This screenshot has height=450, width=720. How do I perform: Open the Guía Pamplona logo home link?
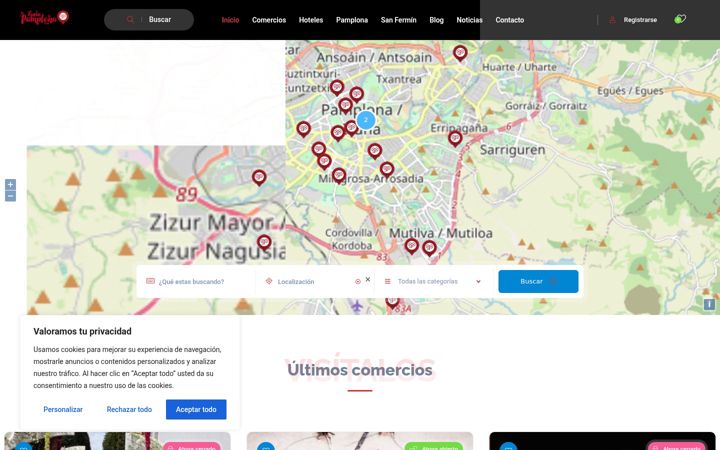pyautogui.click(x=45, y=18)
